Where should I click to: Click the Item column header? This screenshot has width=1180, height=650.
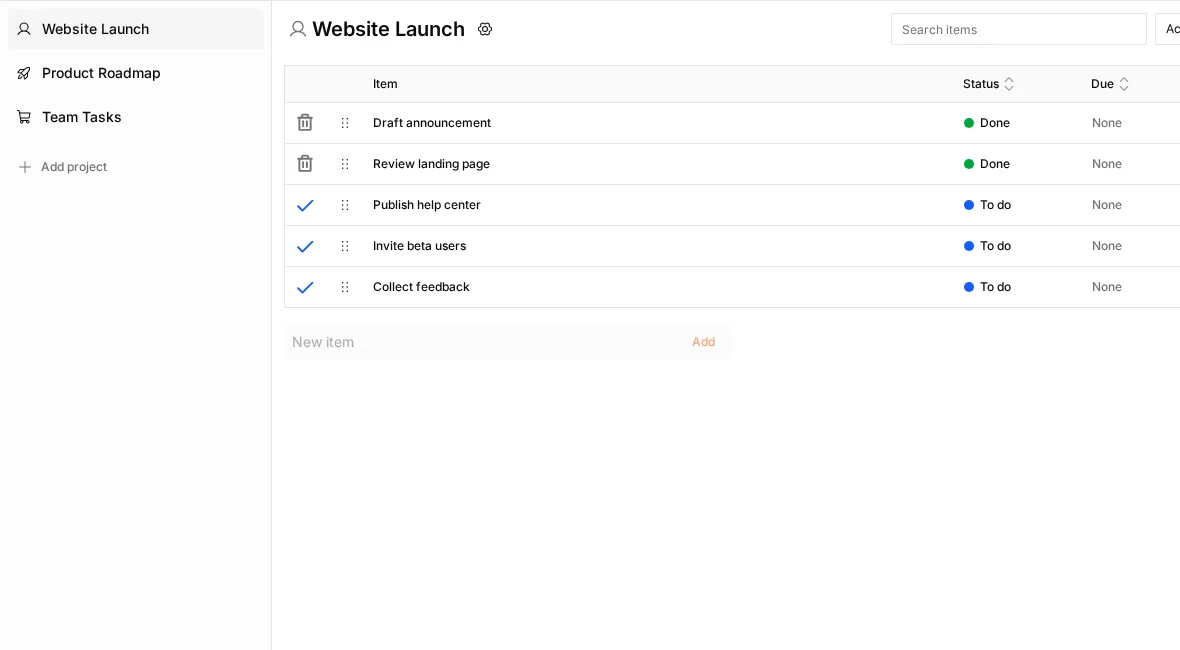click(x=385, y=84)
